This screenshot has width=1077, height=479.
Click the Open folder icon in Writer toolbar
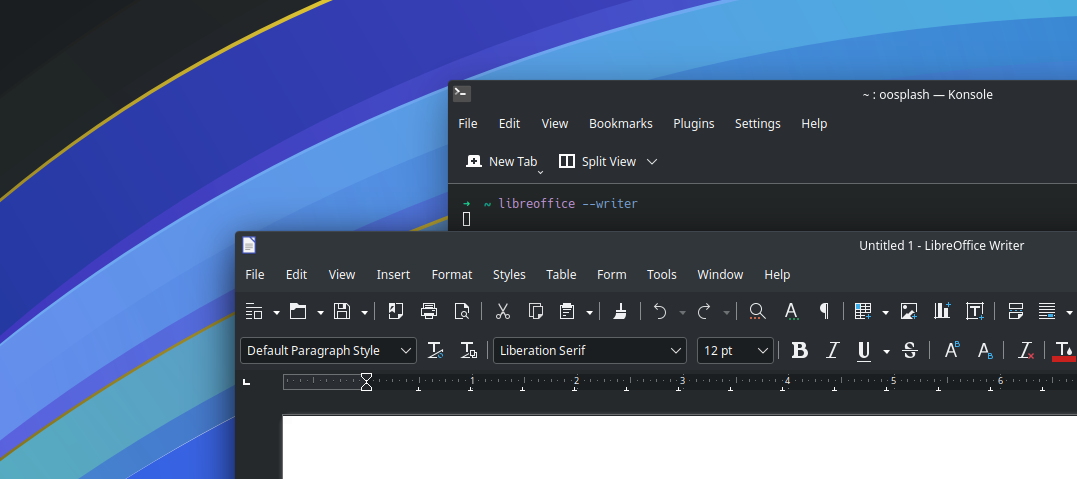[298, 311]
